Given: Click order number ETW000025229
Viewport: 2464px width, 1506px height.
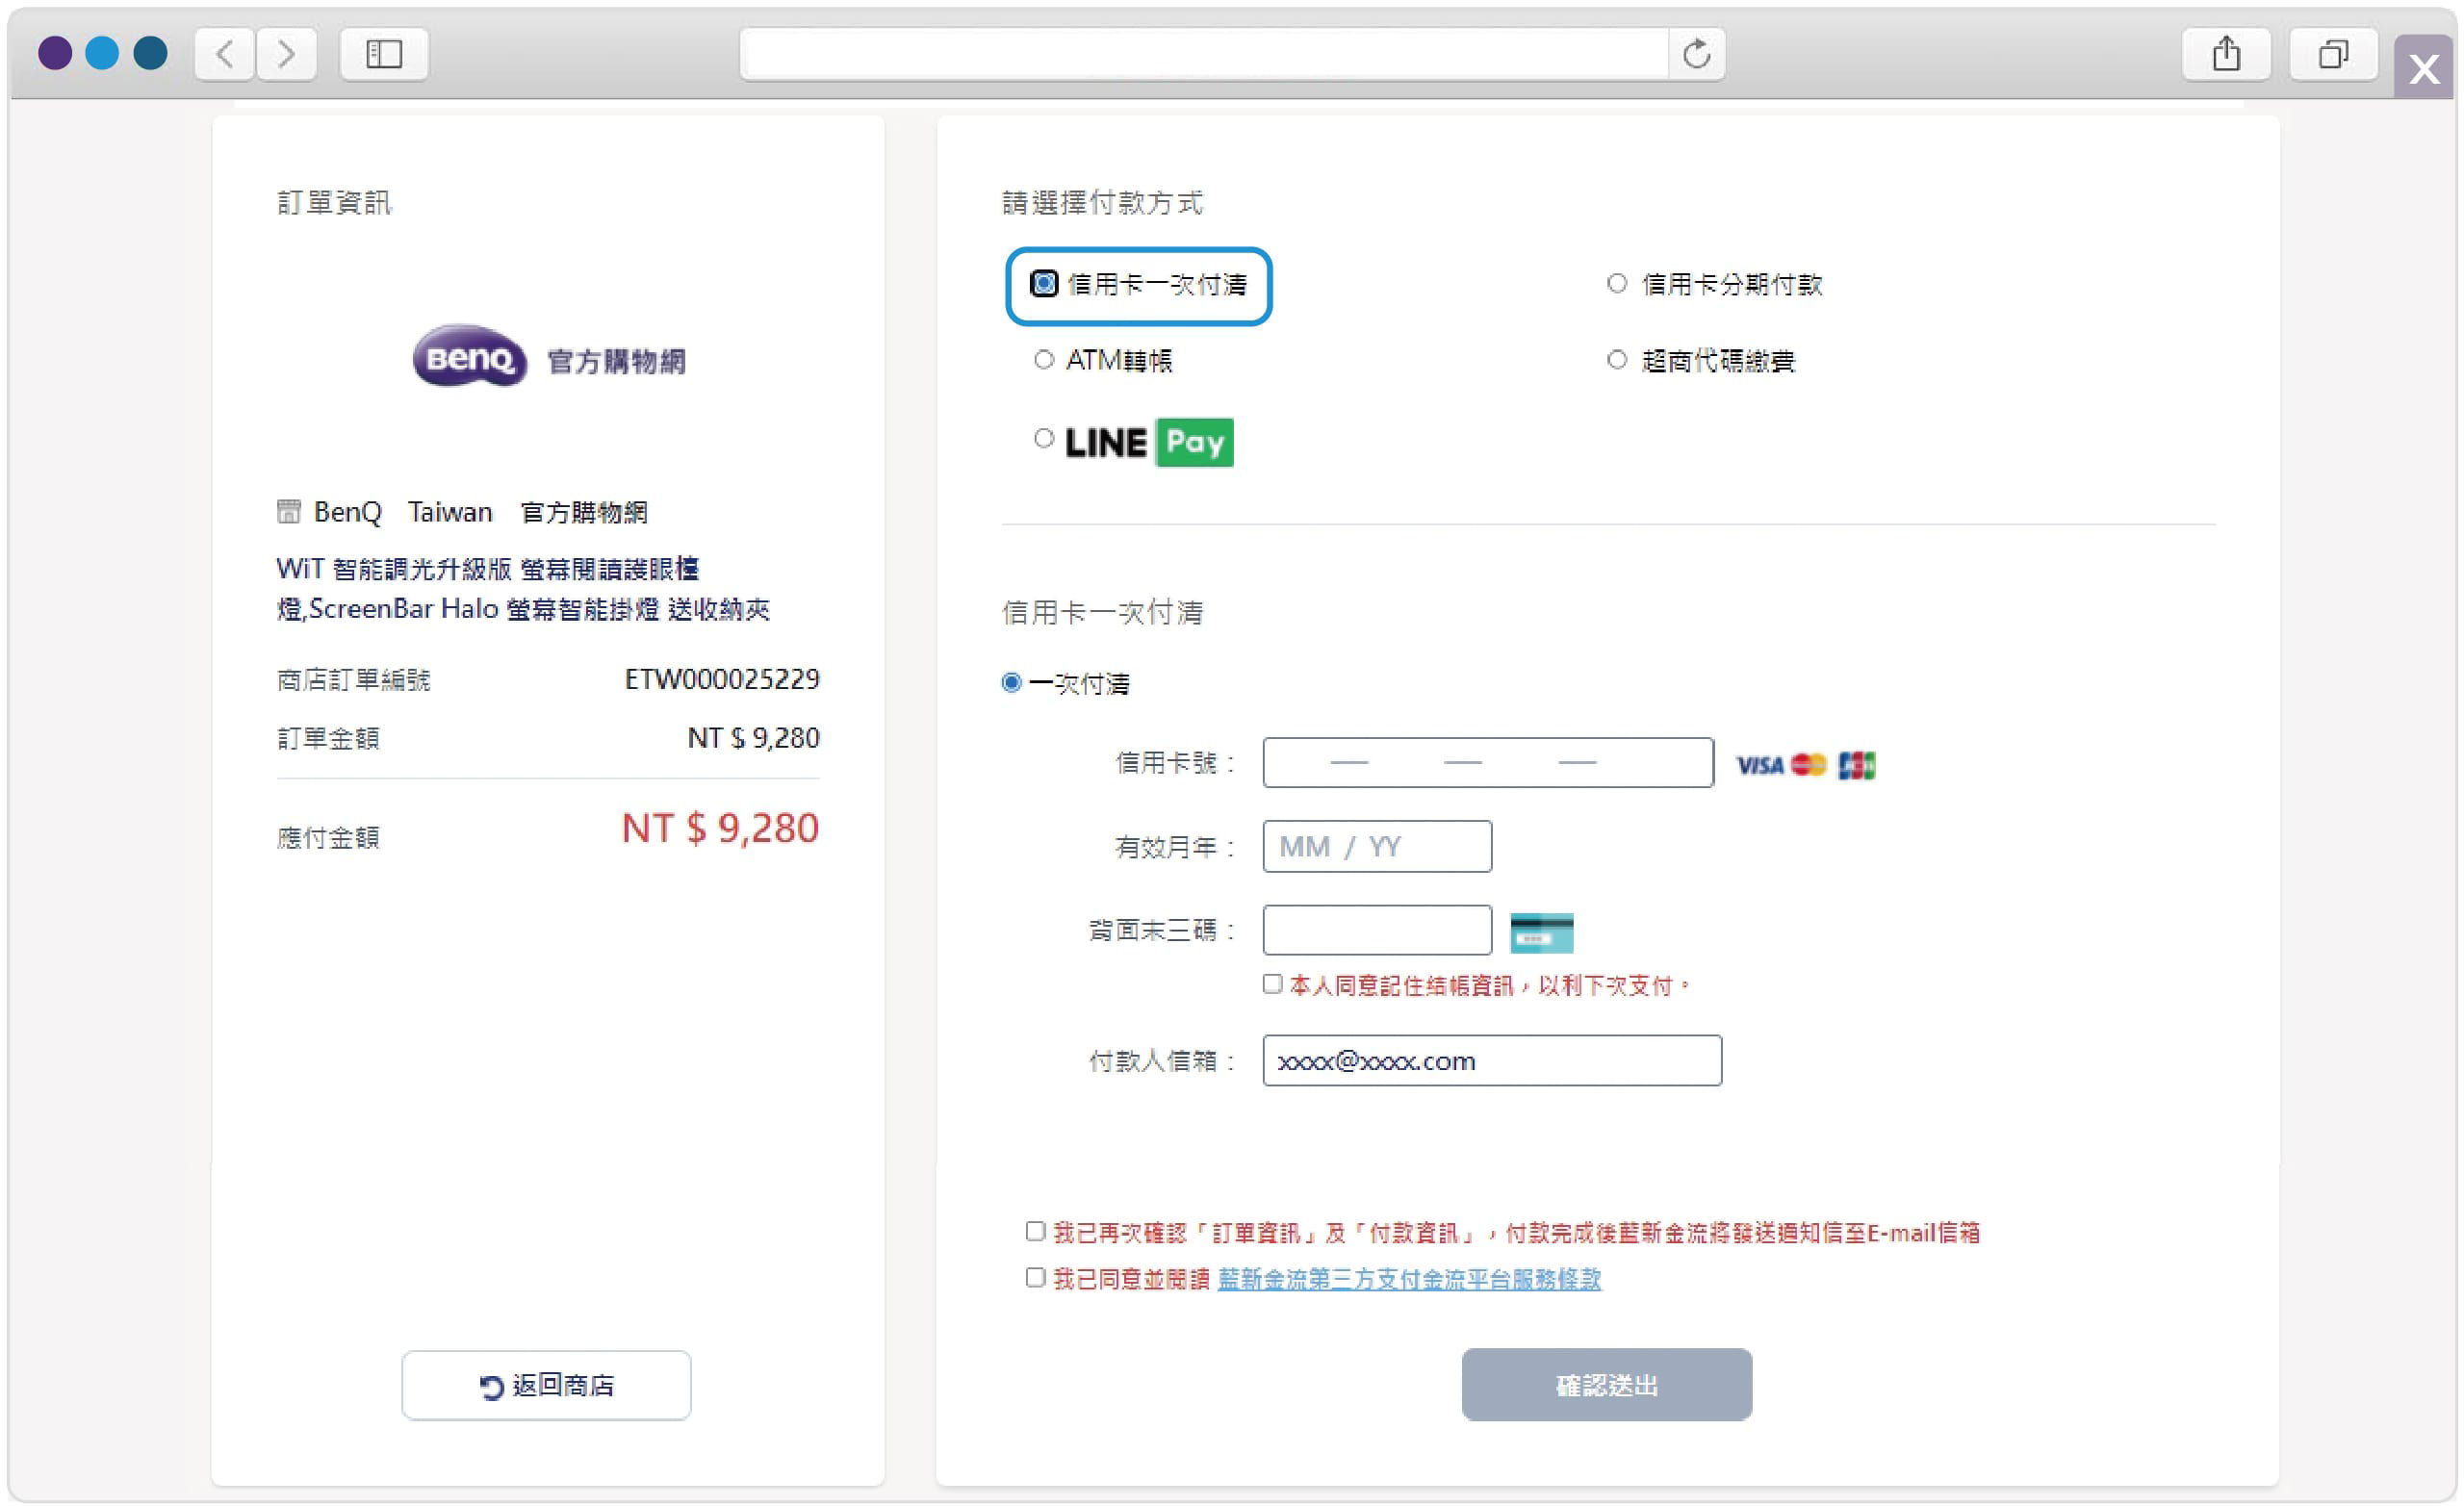Looking at the screenshot, I should (722, 679).
